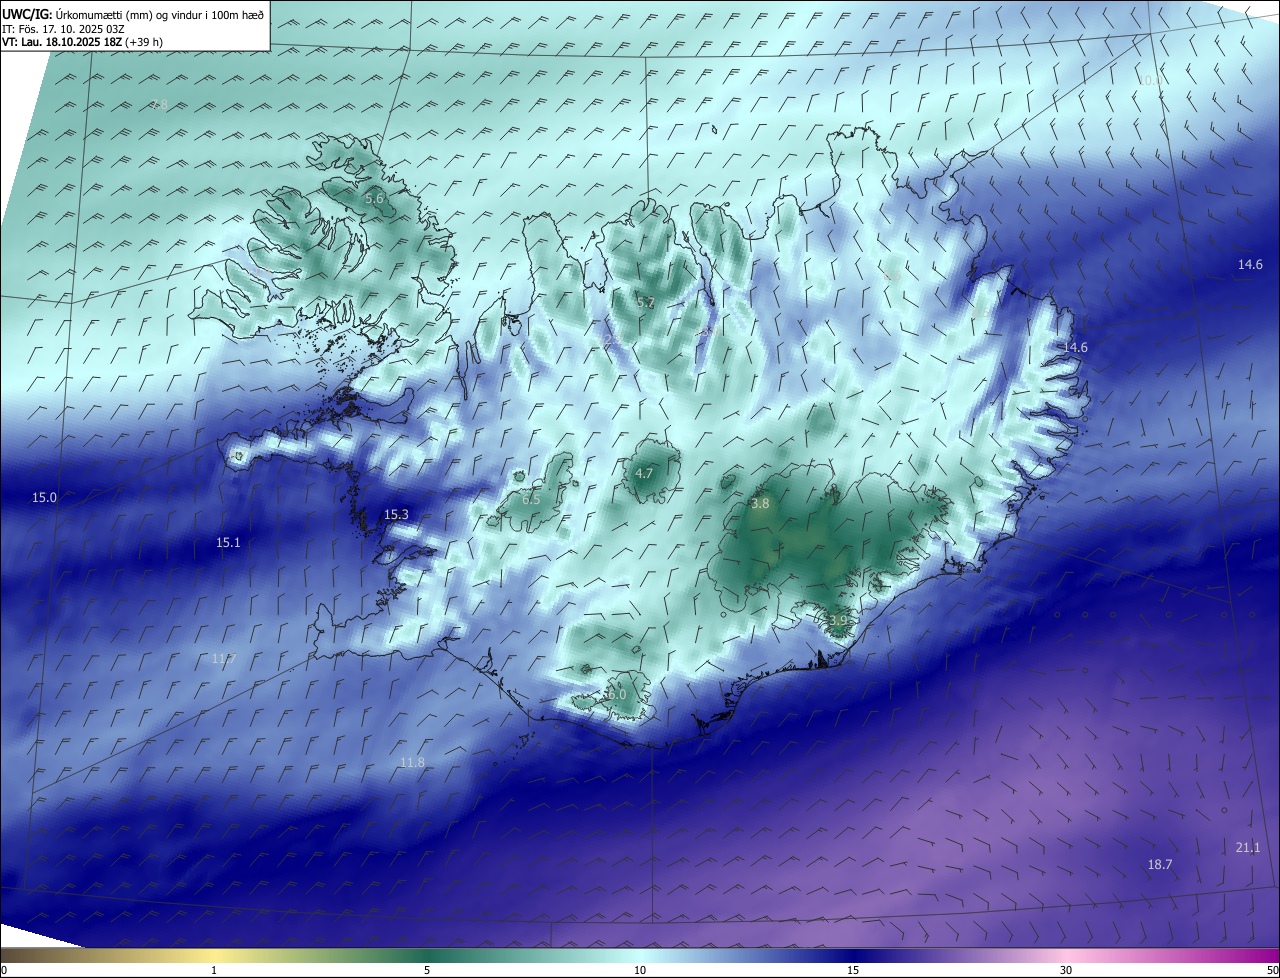
Task: Click the "UWC/IG:" label in the header box
Action: [x=28, y=14]
